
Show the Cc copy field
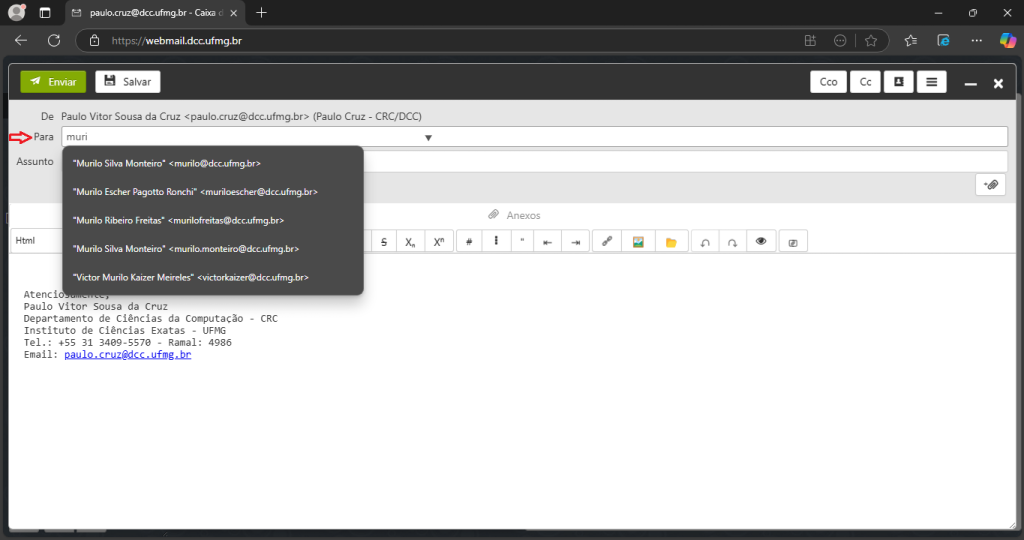[865, 82]
